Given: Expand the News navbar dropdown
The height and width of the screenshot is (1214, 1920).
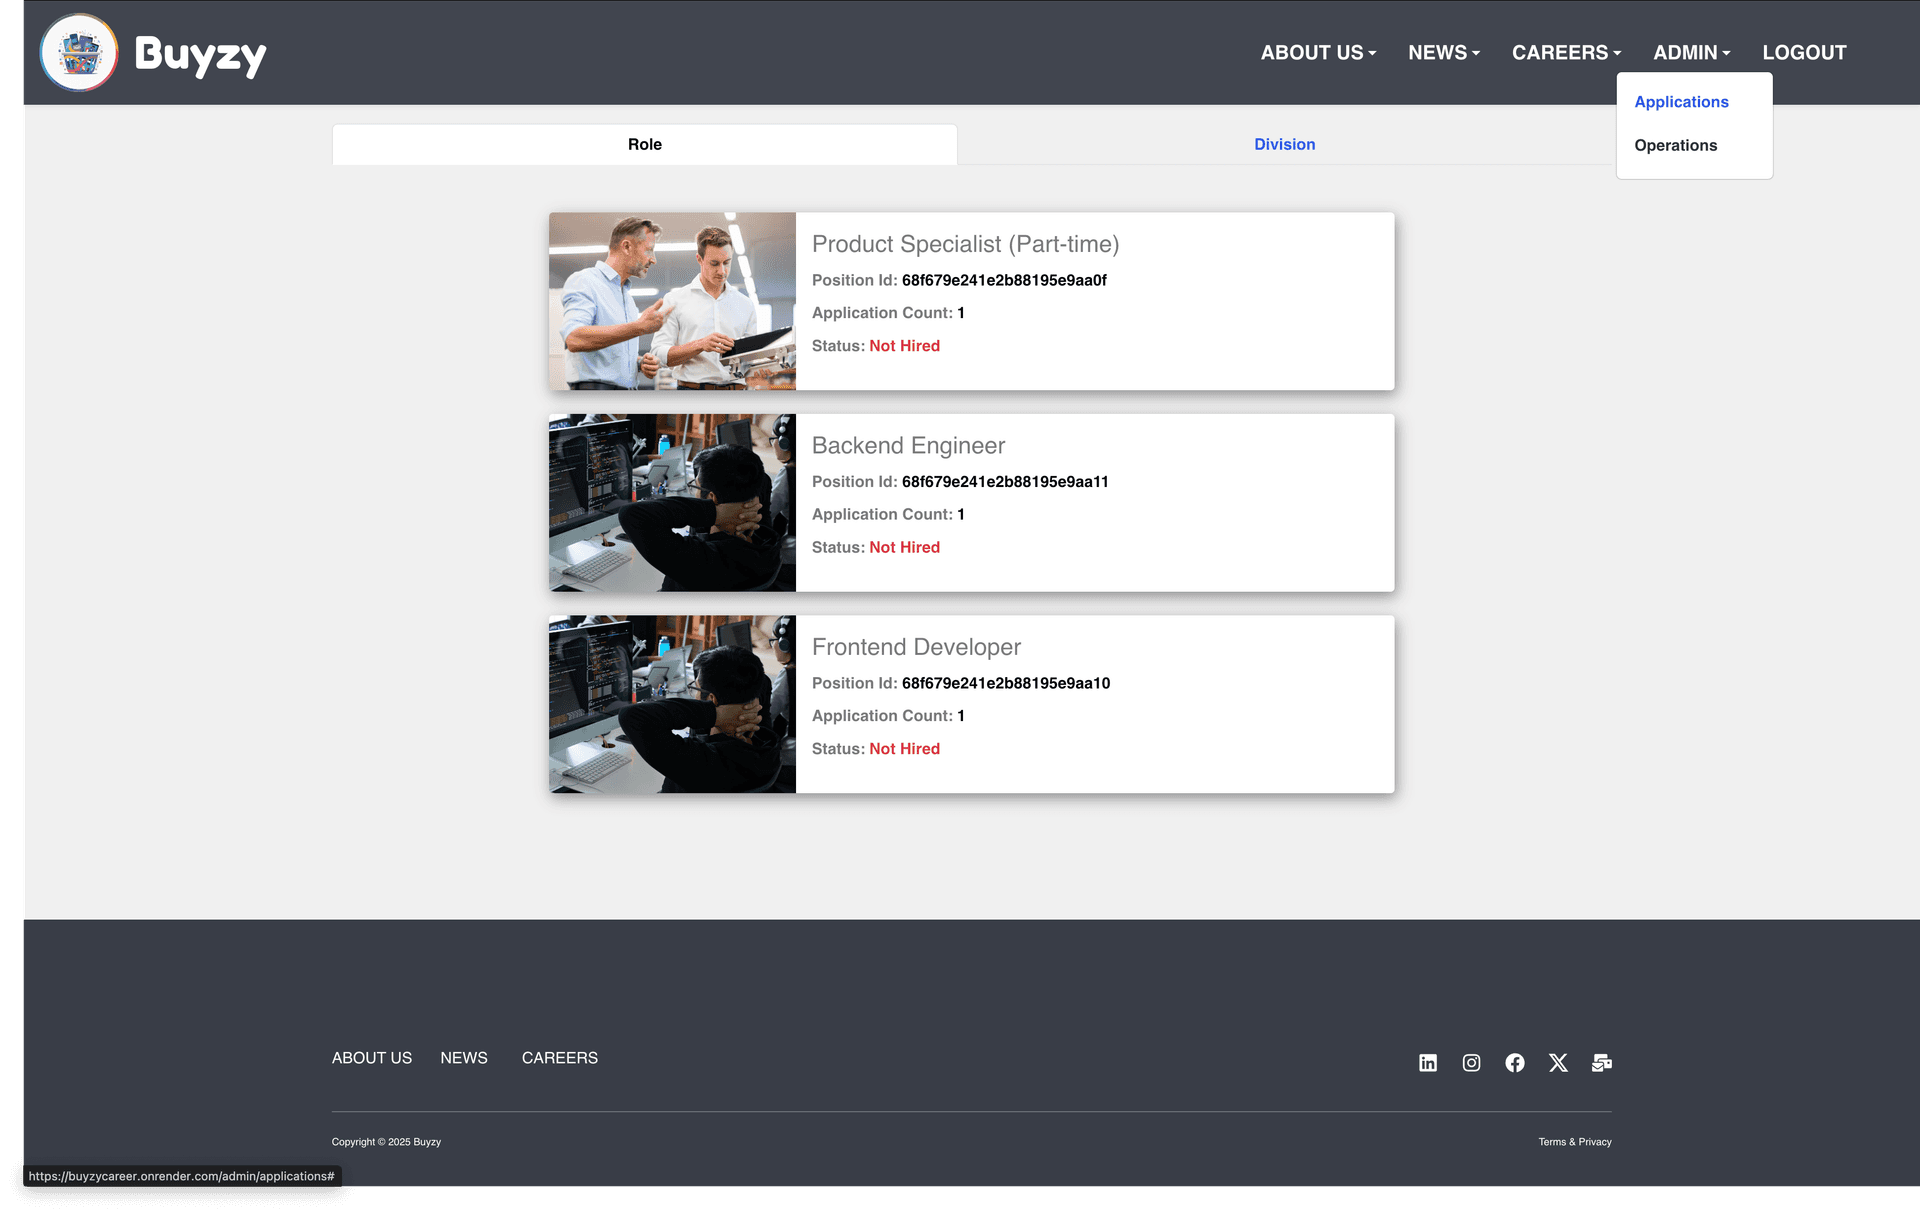Looking at the screenshot, I should pos(1443,53).
